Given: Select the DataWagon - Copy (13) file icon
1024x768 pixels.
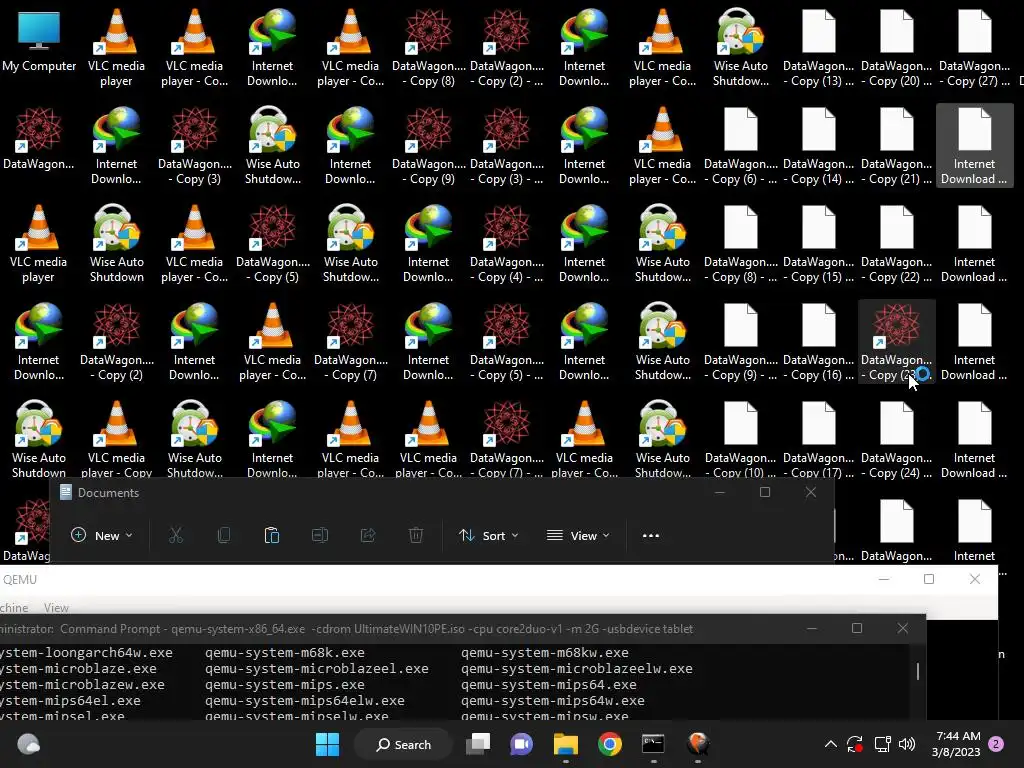Looking at the screenshot, I should pyautogui.click(x=819, y=49).
